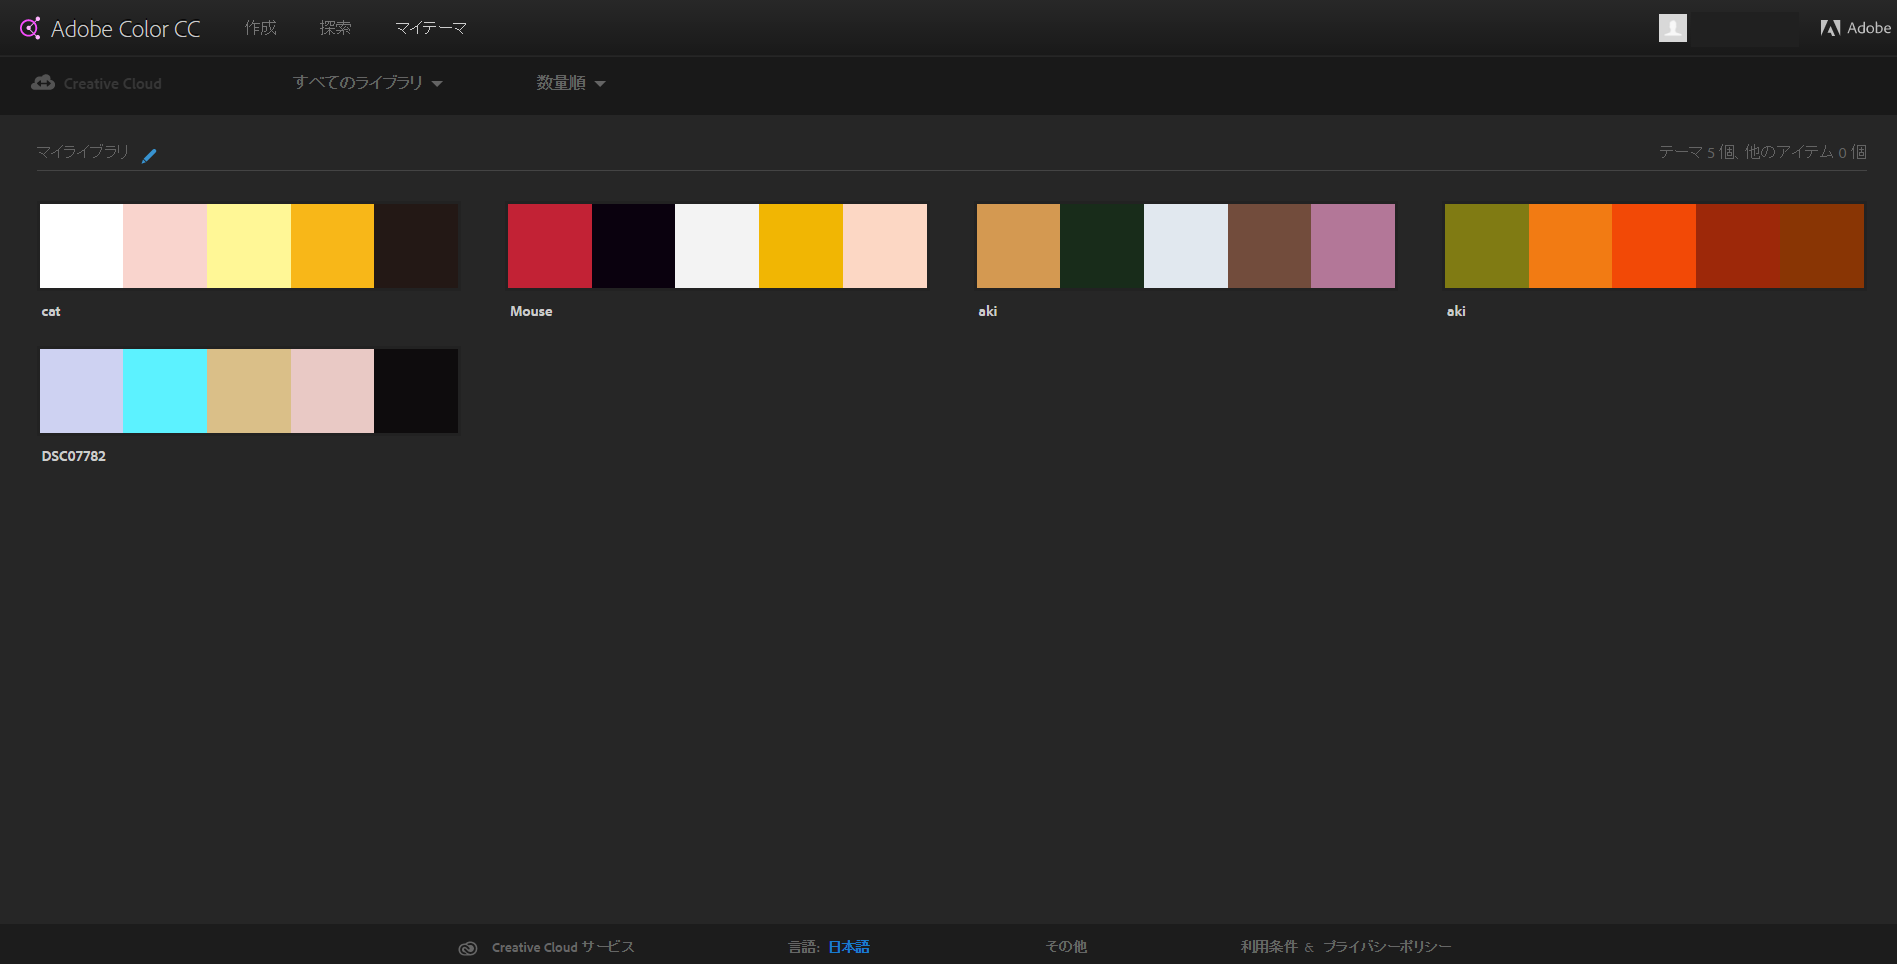Click the DSC07782 theme name label
The width and height of the screenshot is (1897, 964).
(x=74, y=456)
